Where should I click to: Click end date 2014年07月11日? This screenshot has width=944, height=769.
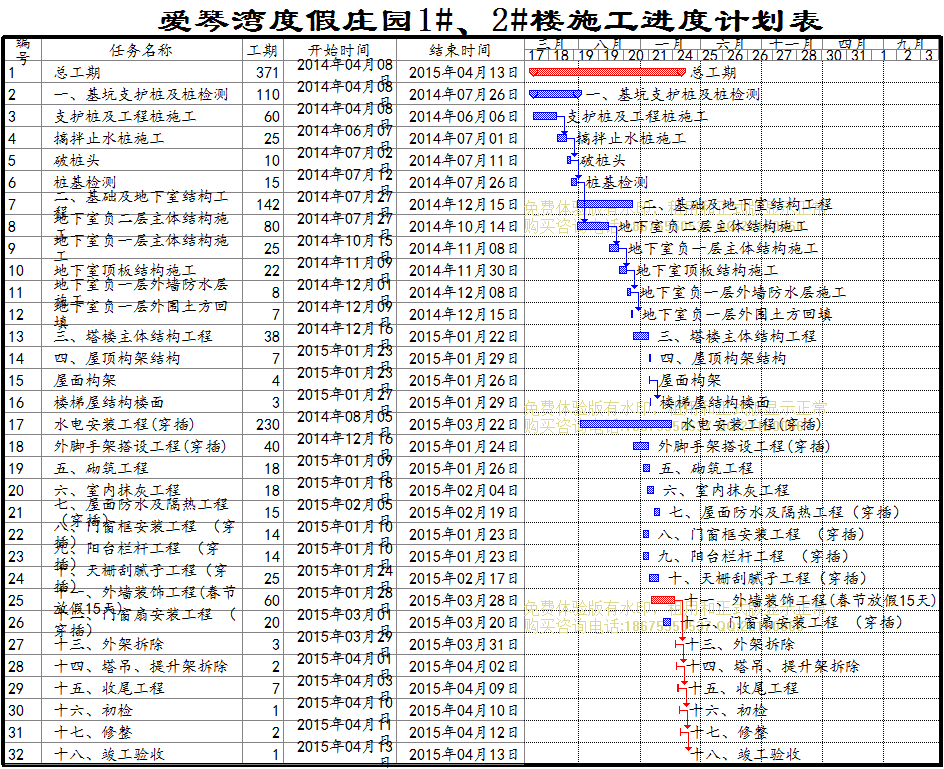[x=463, y=161]
